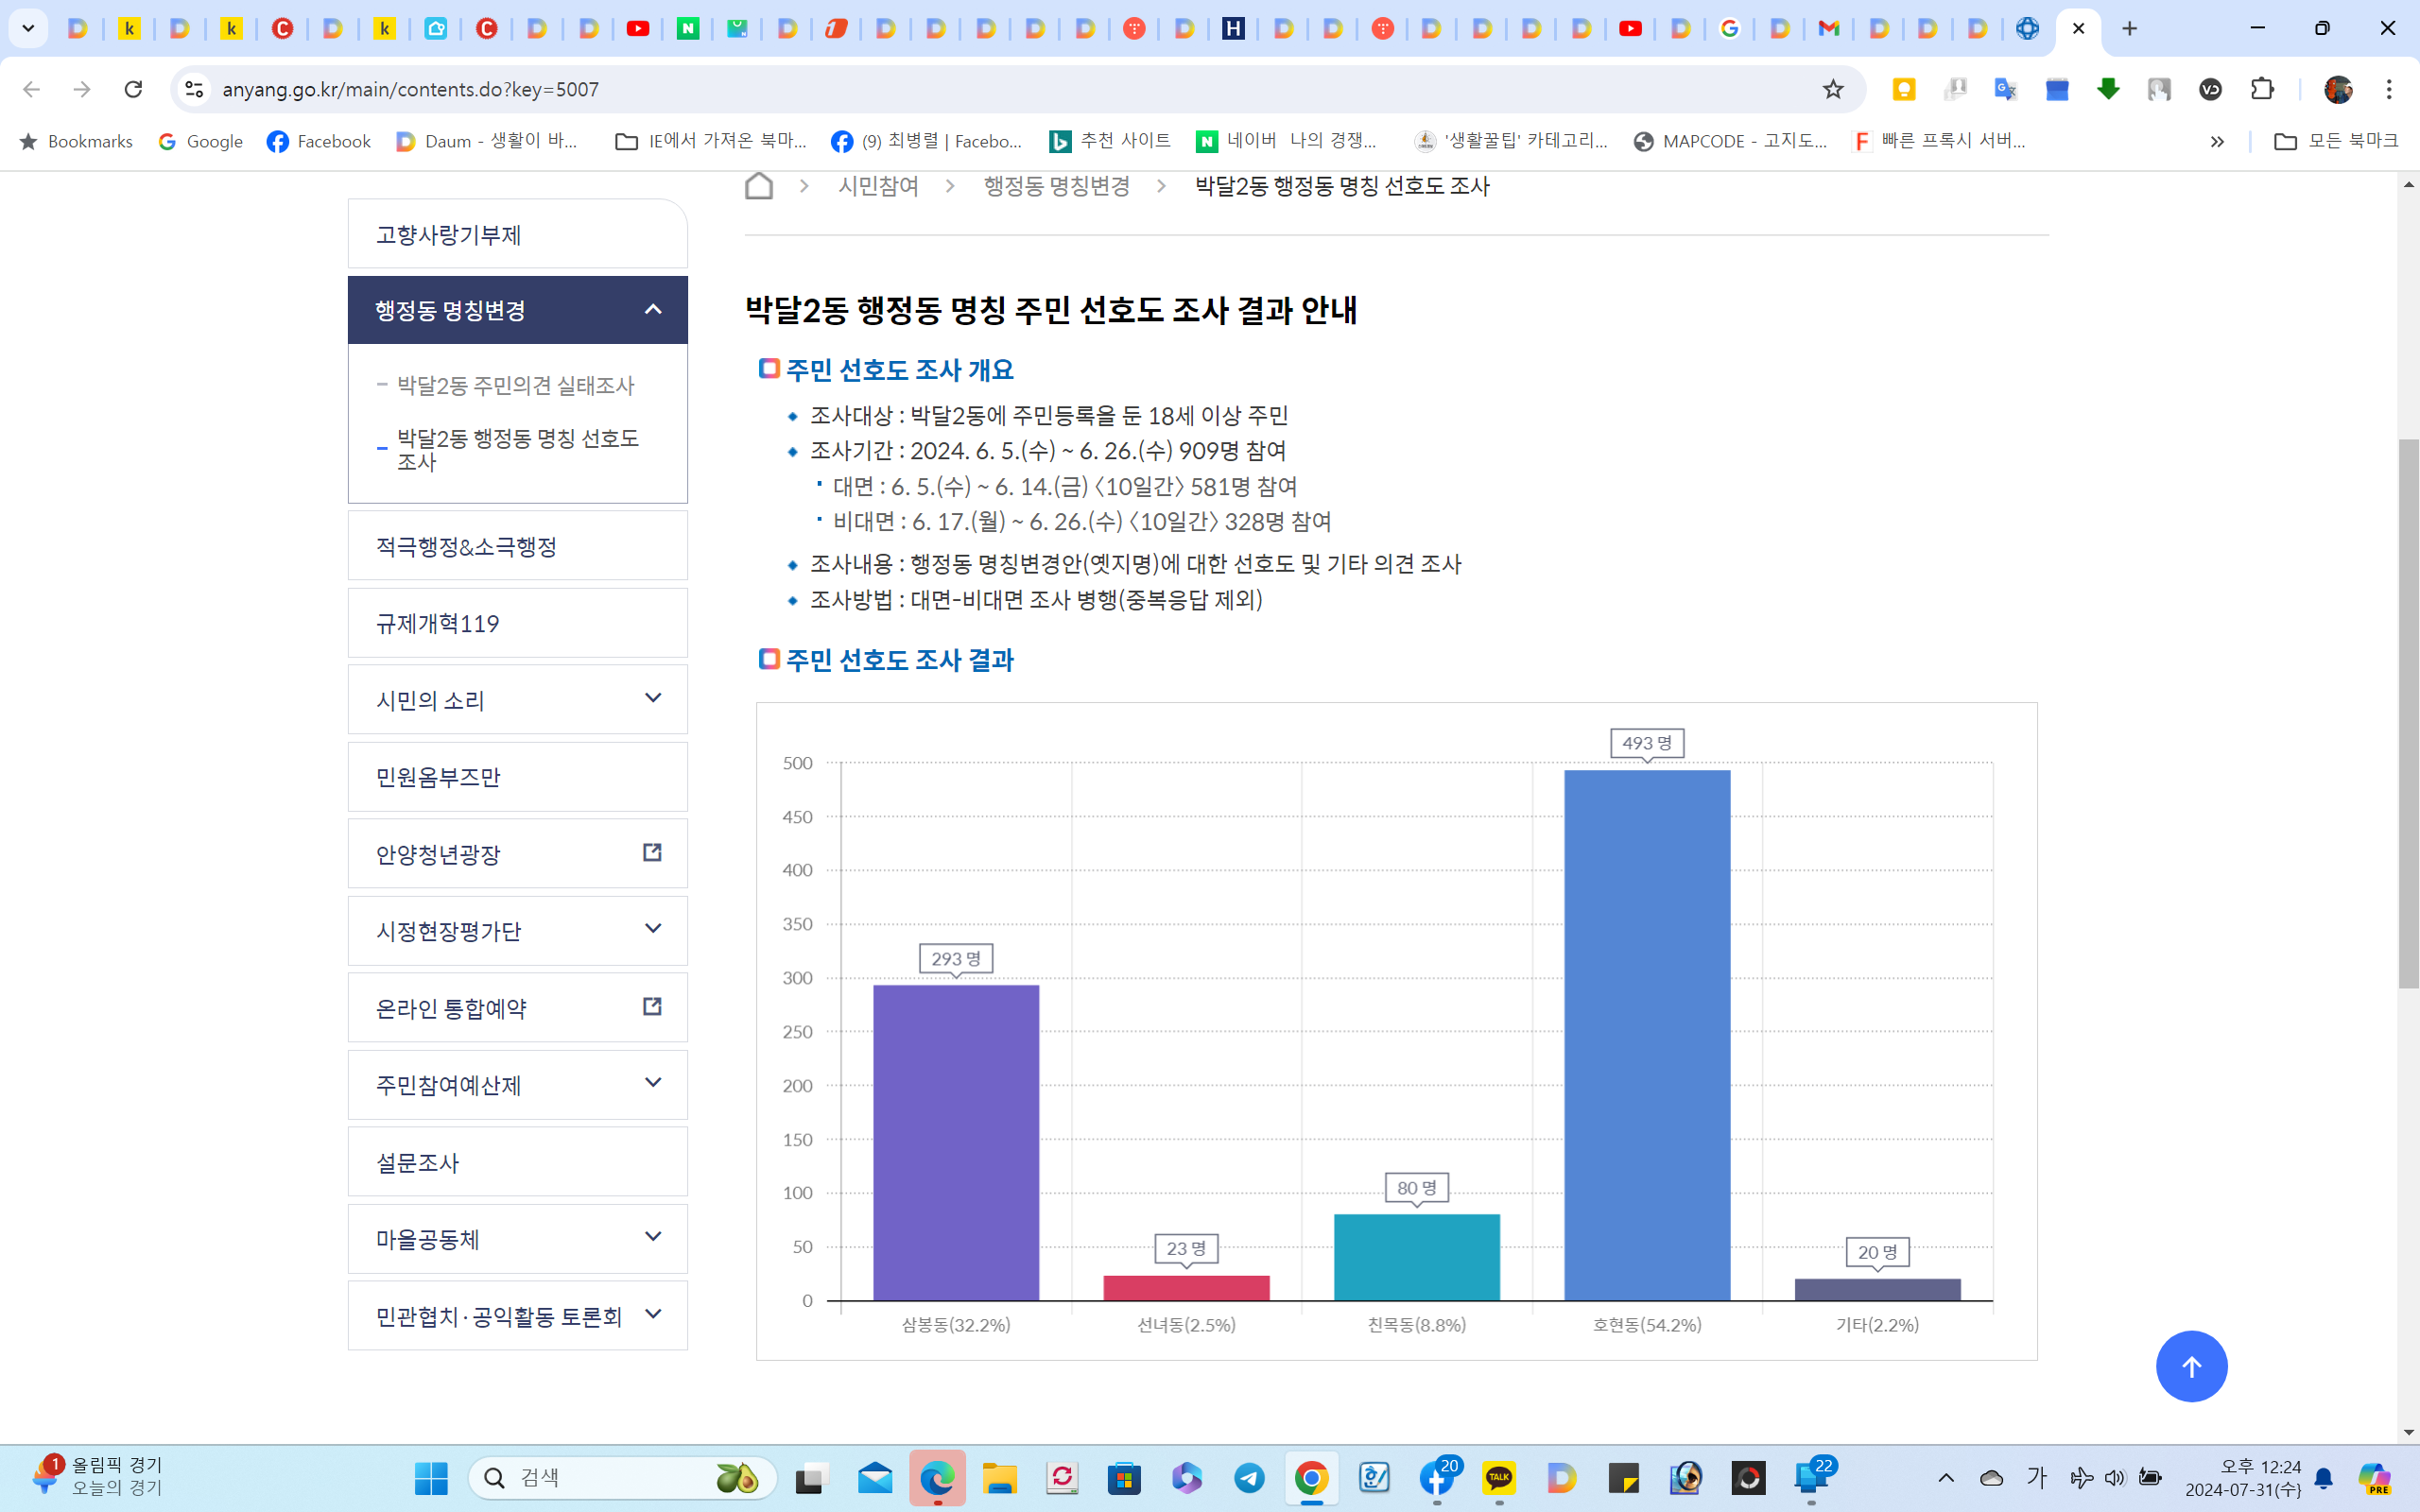Reload the page
The height and width of the screenshot is (1512, 2420).
[x=133, y=90]
